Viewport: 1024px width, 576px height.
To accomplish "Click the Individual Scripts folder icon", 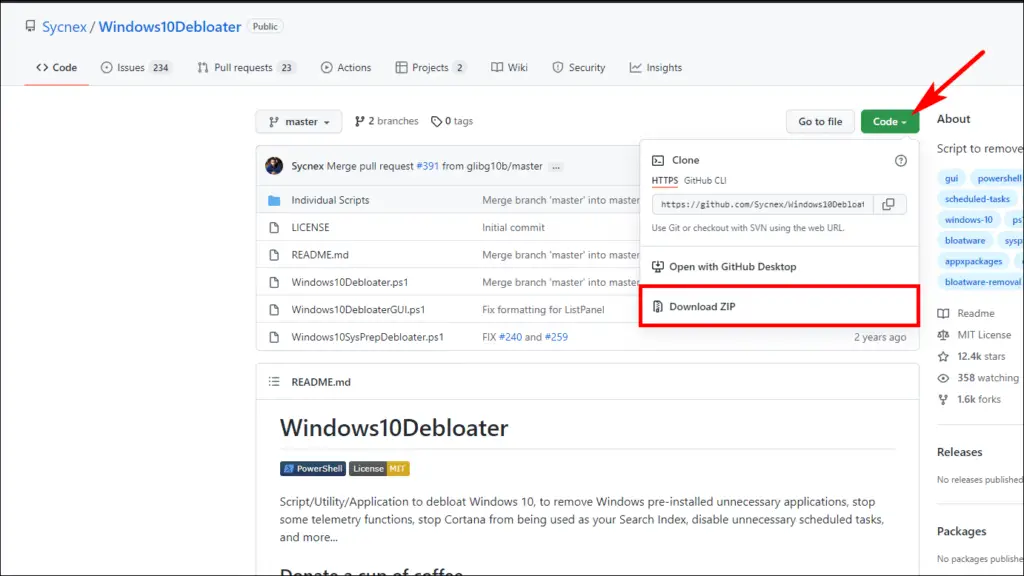I will [274, 200].
